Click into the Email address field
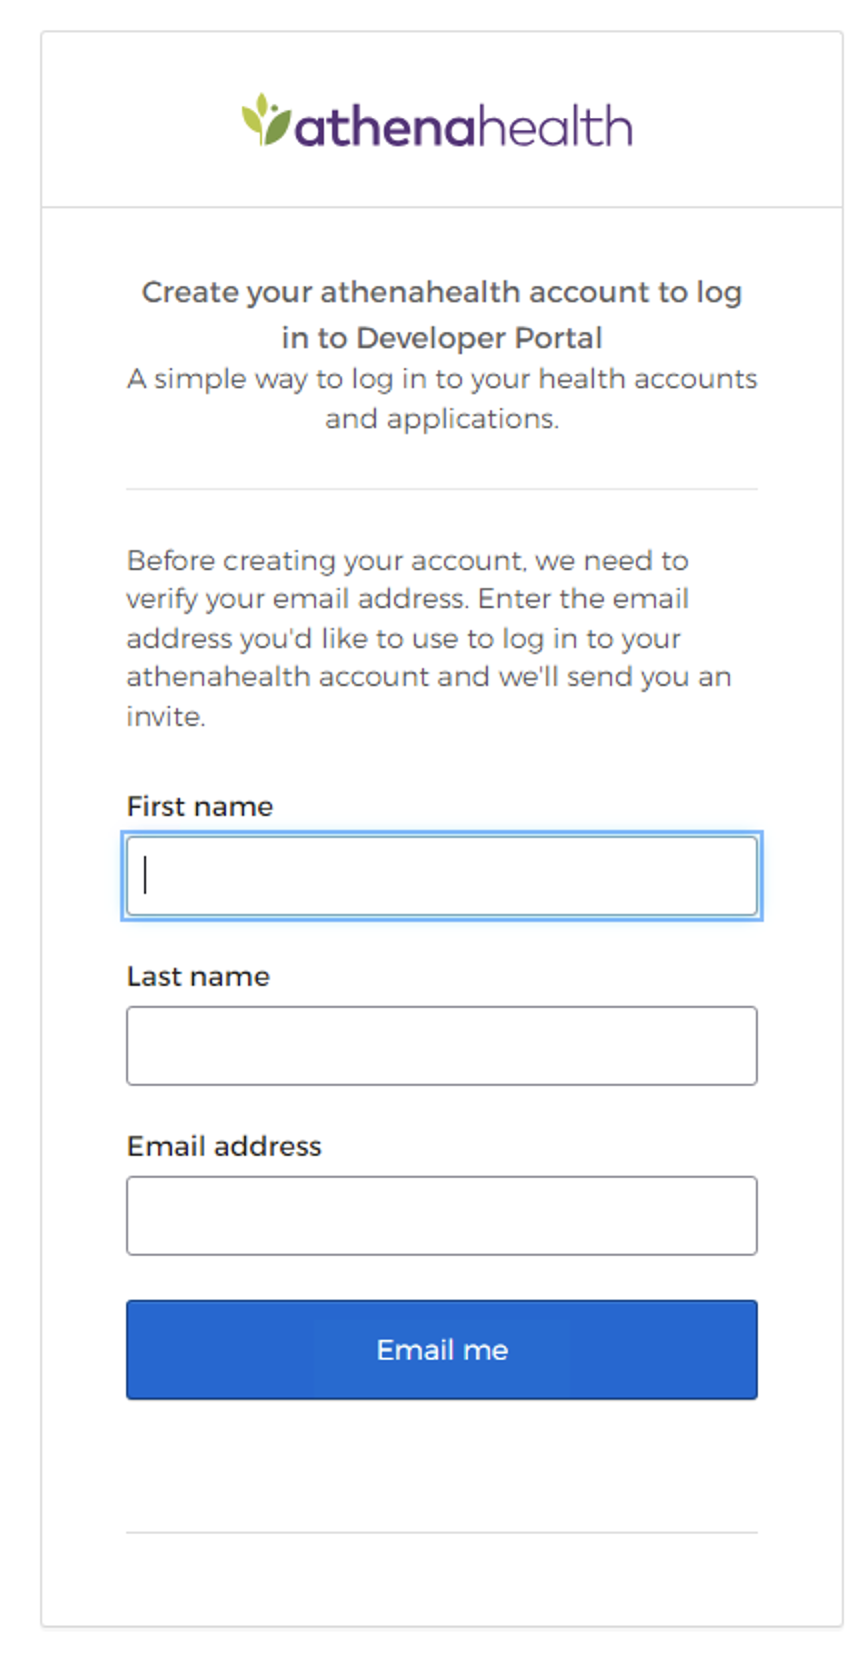 [x=442, y=1216]
